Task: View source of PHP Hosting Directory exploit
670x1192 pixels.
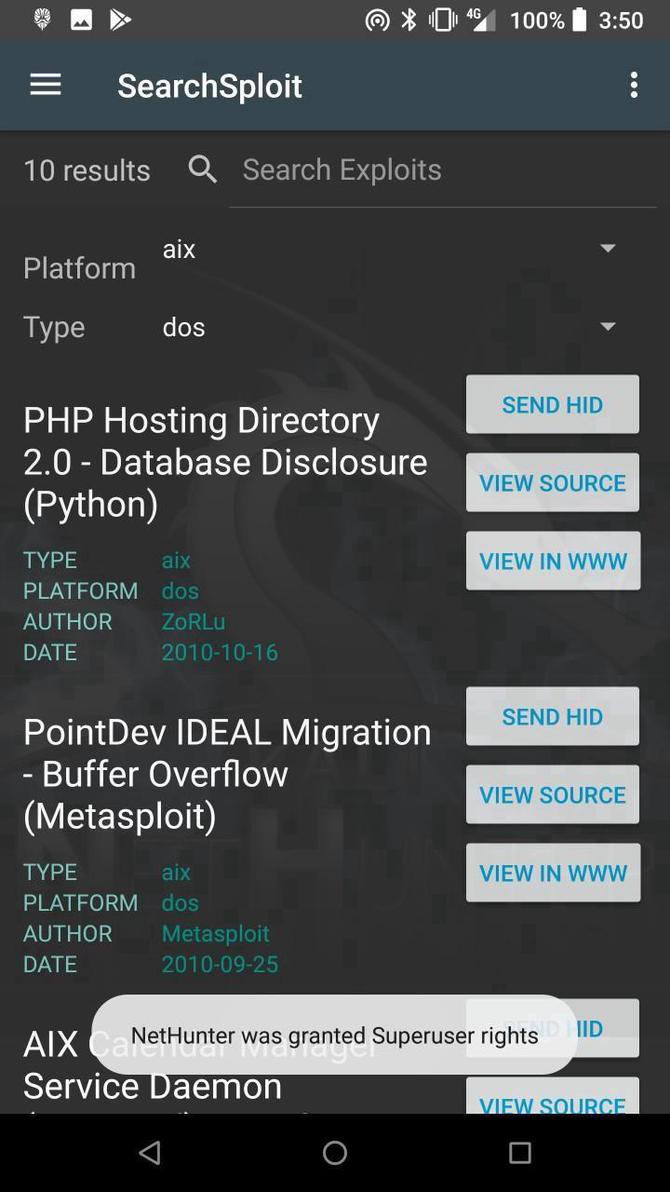Action: [x=551, y=483]
